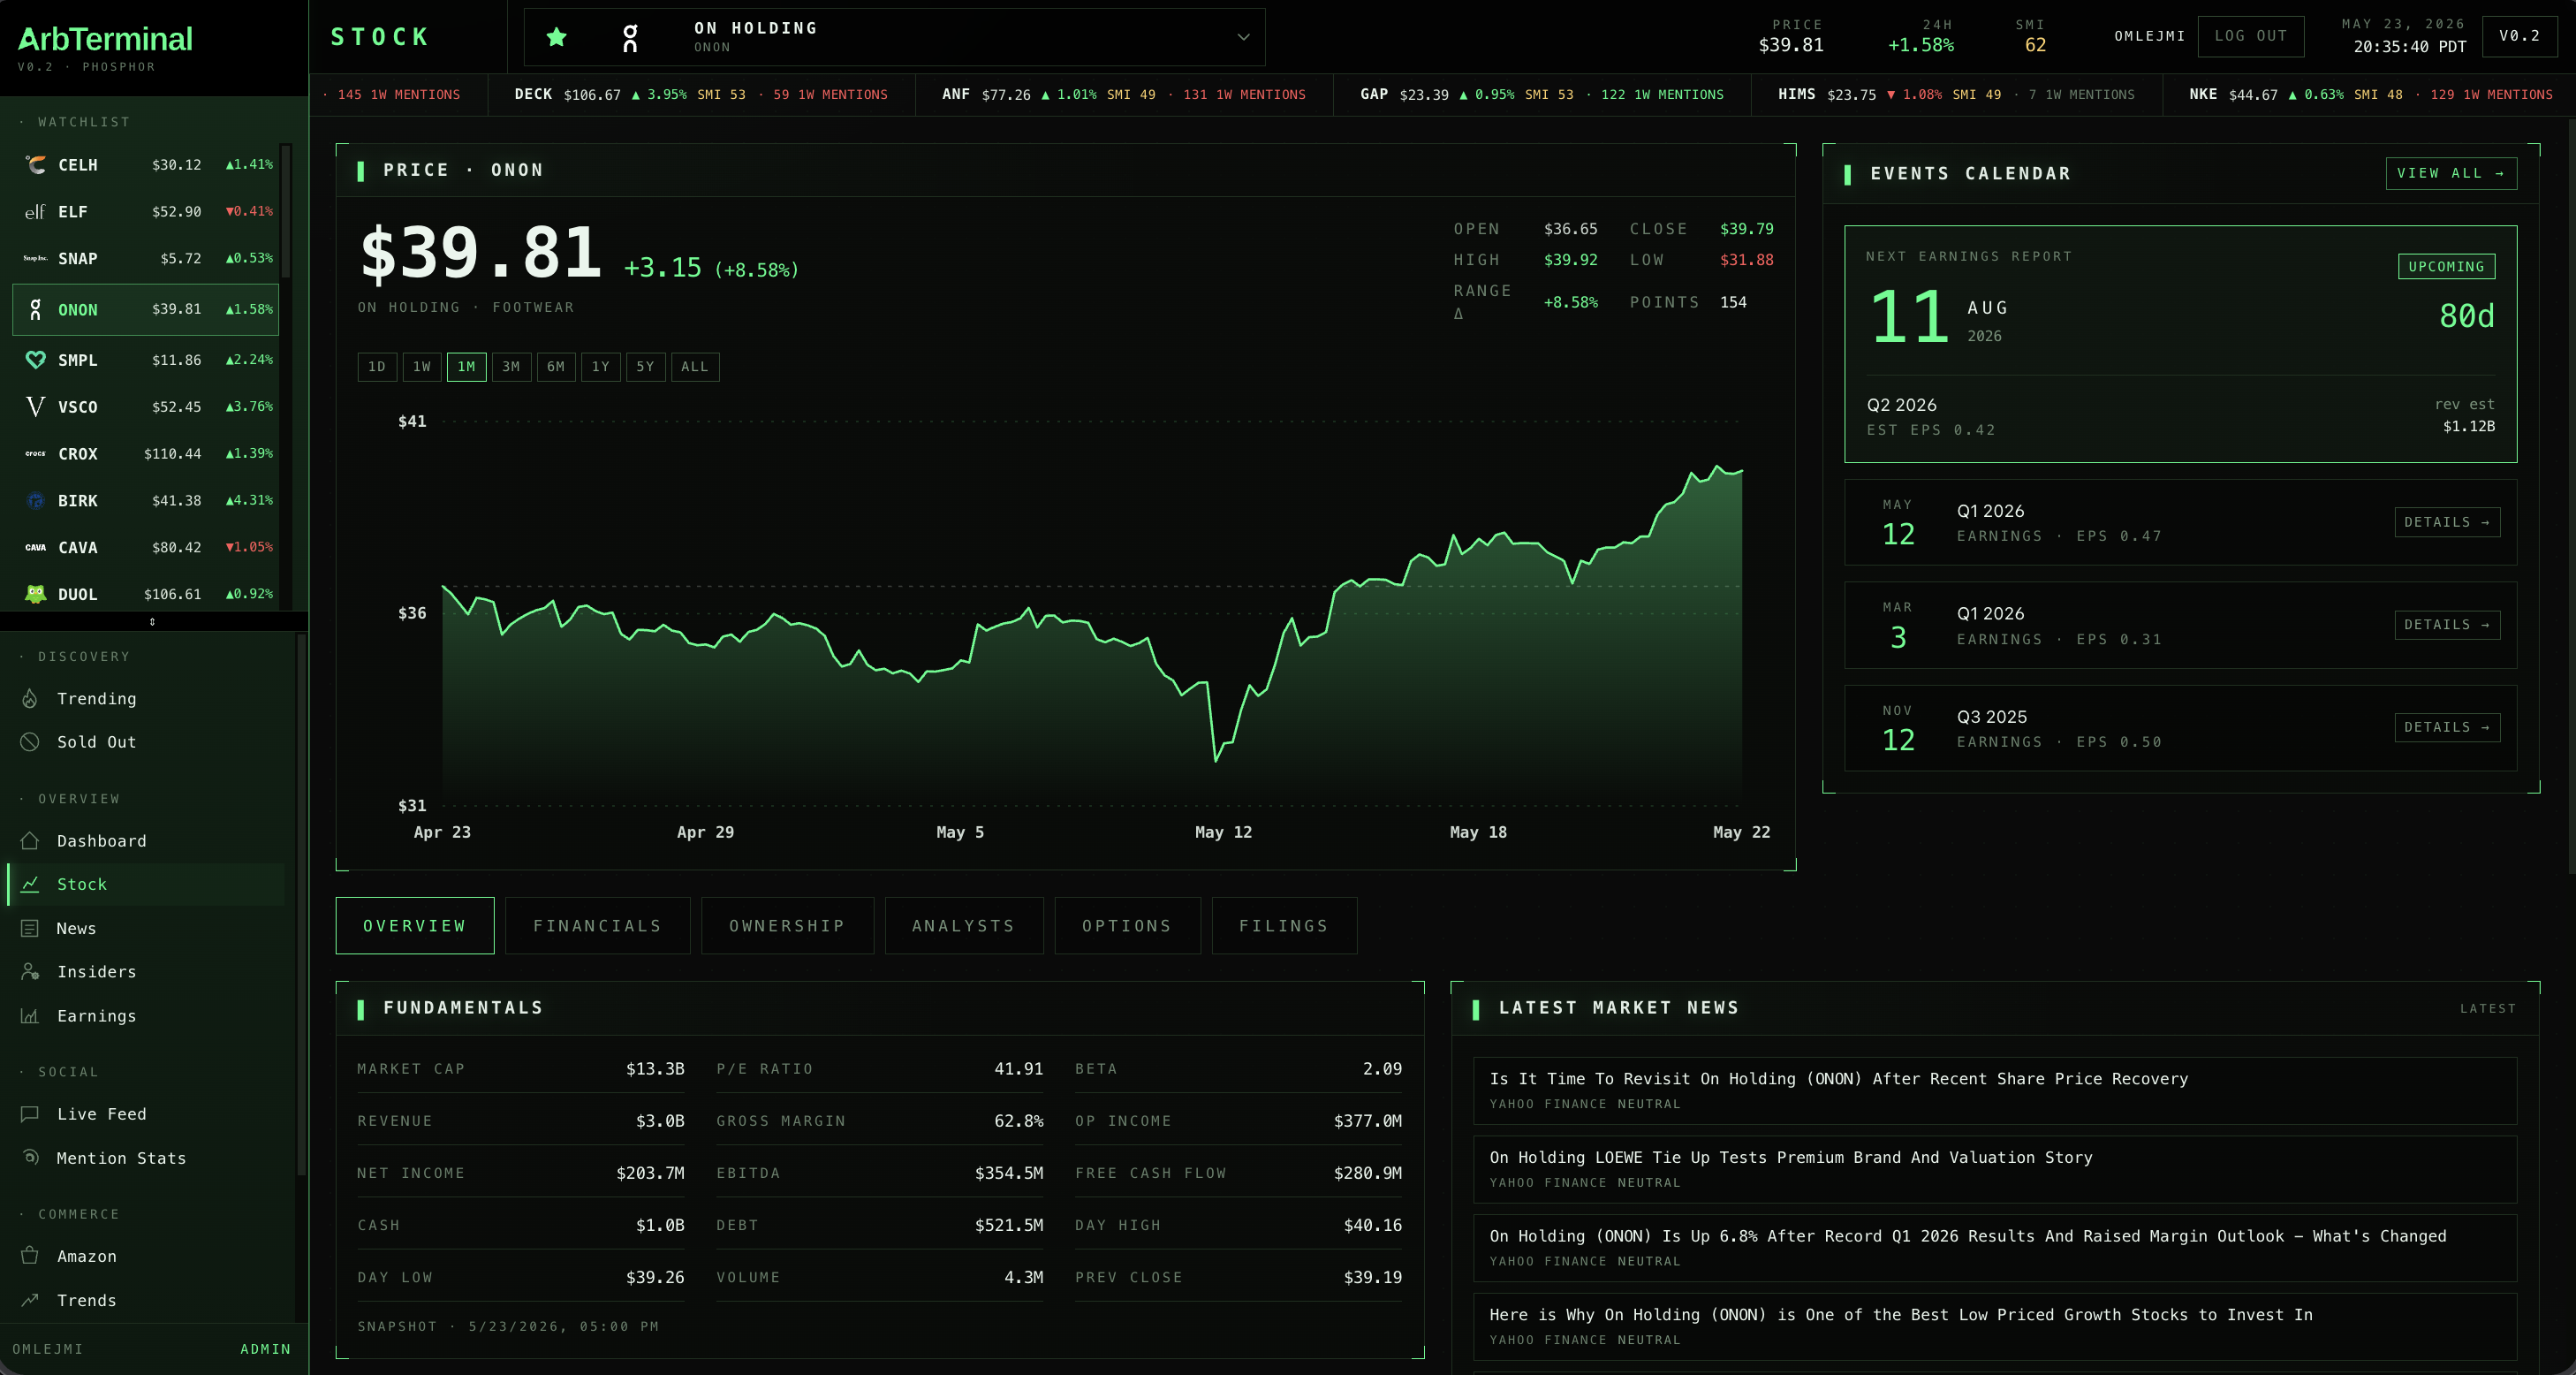Select the 6M chart range
Viewport: 2576px width, 1375px height.
click(556, 367)
